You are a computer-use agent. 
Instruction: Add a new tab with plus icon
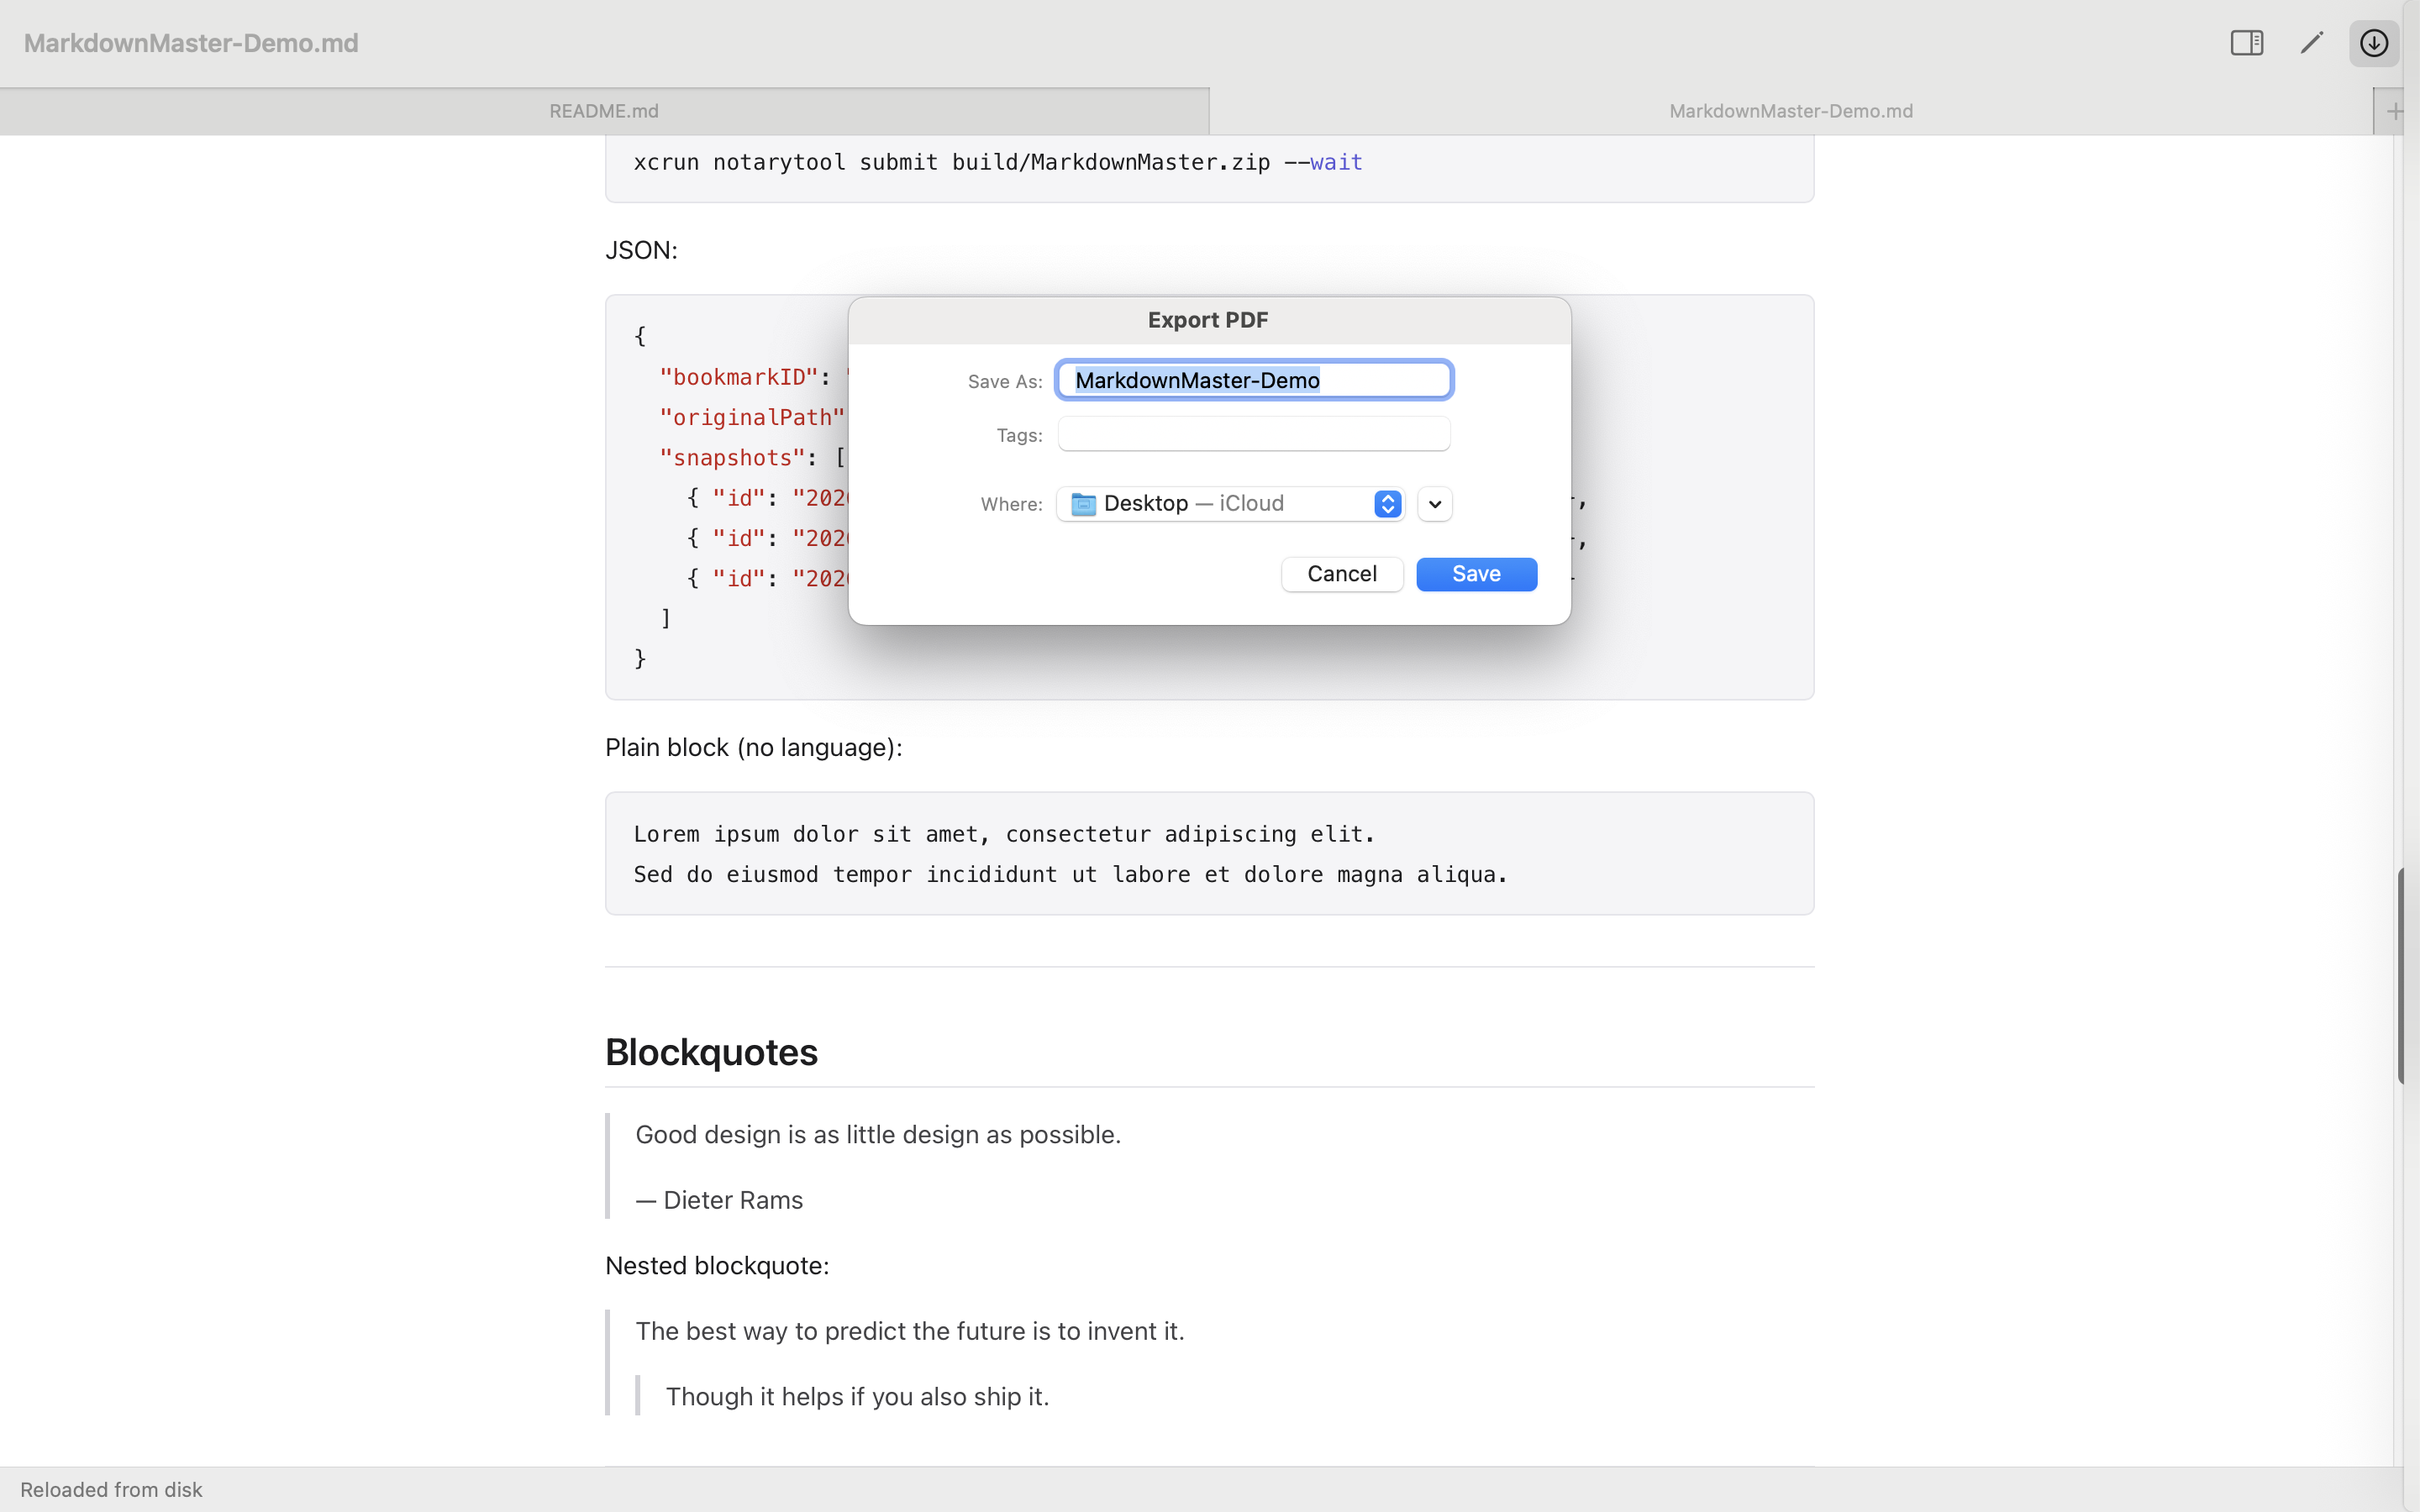[x=2395, y=111]
